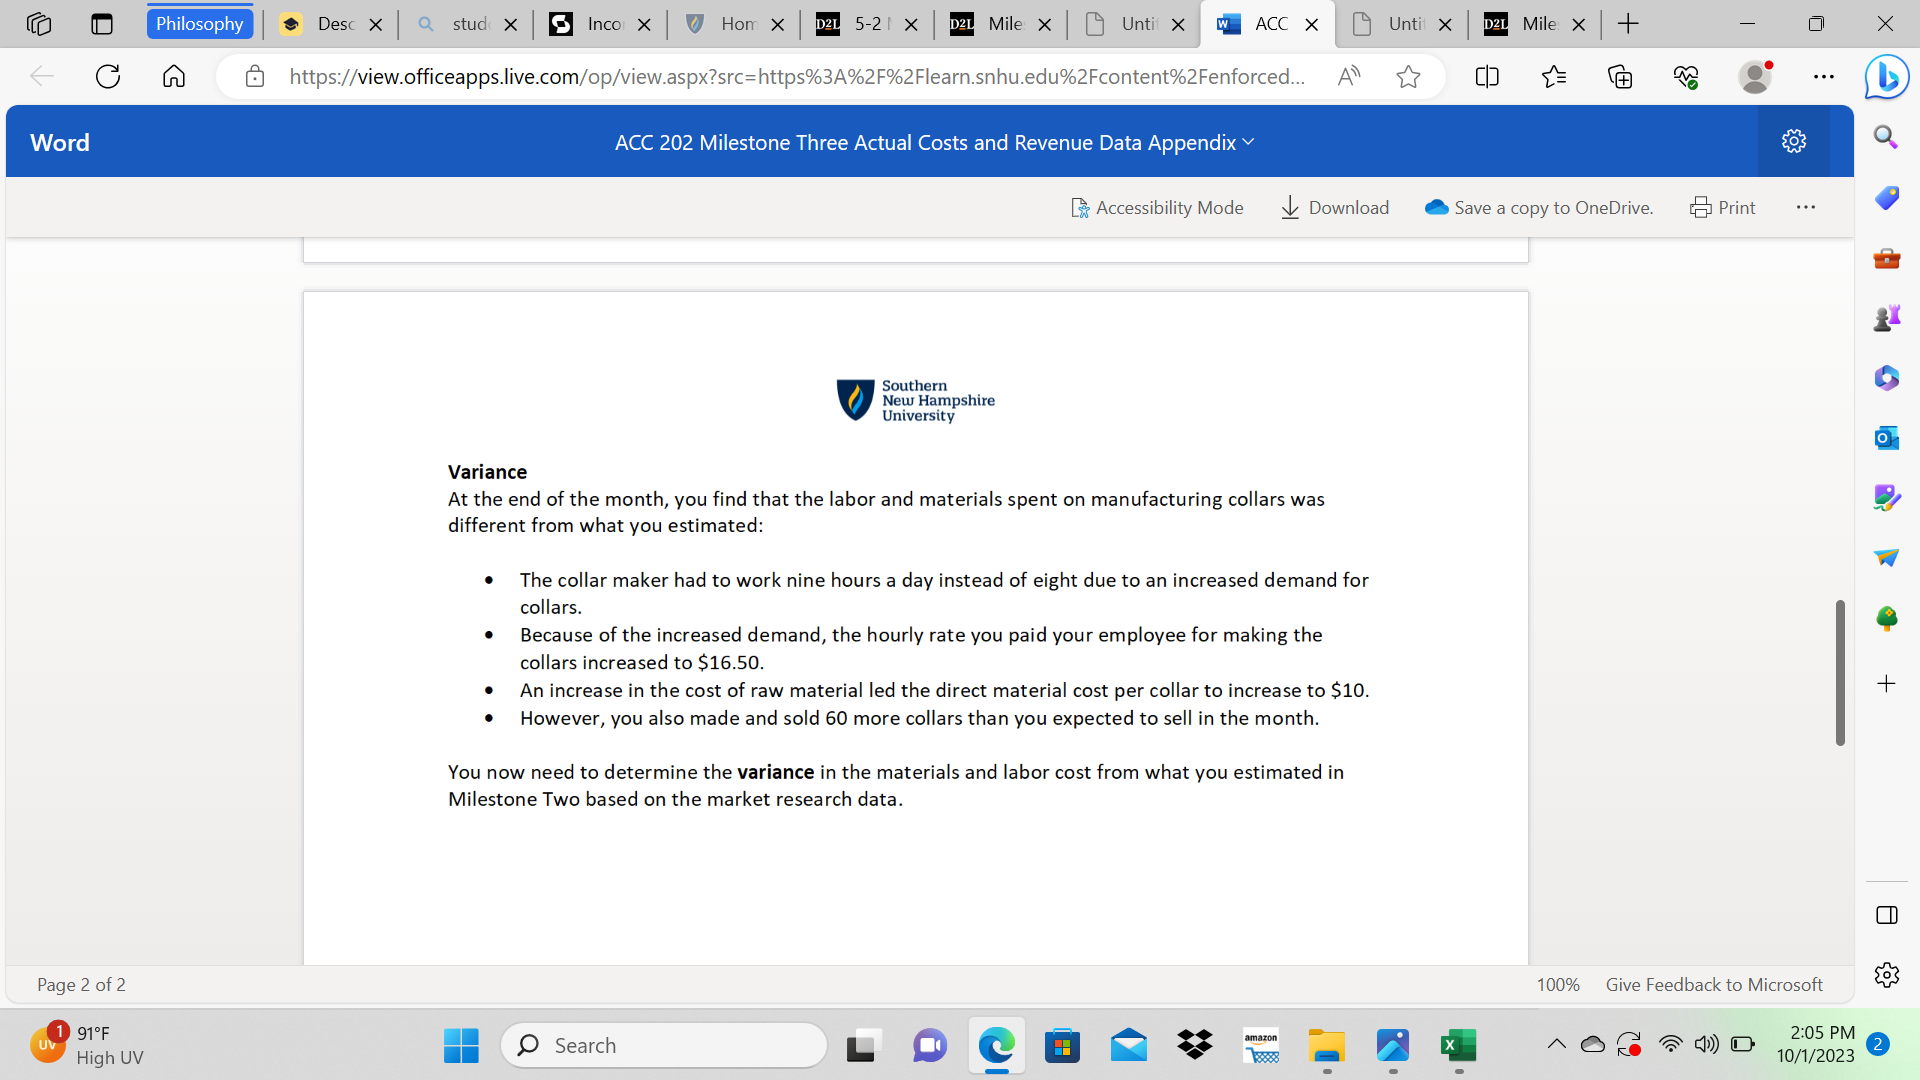The image size is (1920, 1080).
Task: Toggle split screen view
Action: [1487, 76]
